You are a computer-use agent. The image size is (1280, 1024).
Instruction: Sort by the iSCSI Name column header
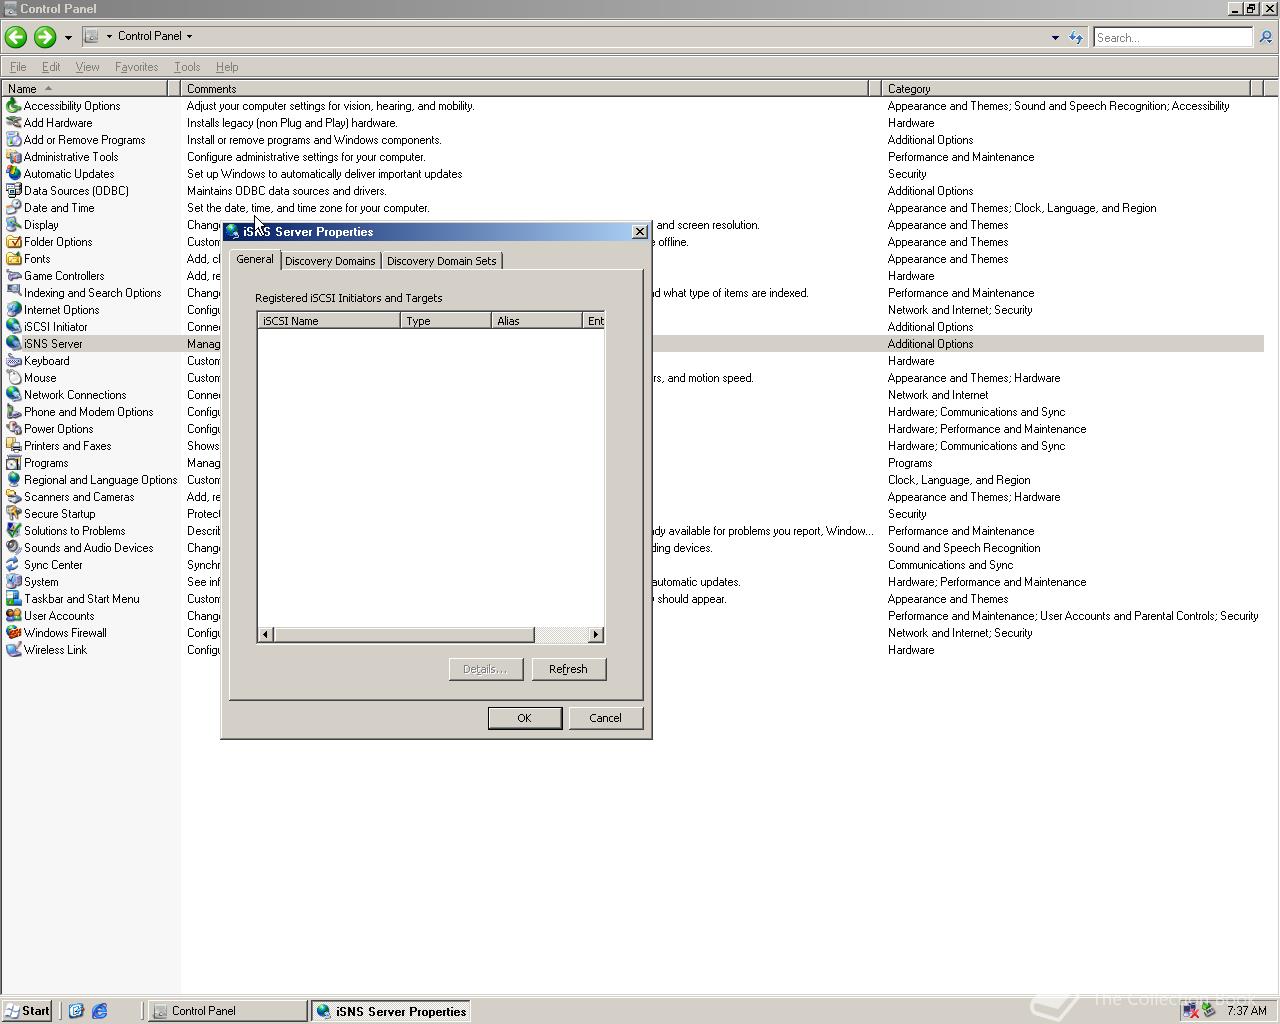[329, 321]
